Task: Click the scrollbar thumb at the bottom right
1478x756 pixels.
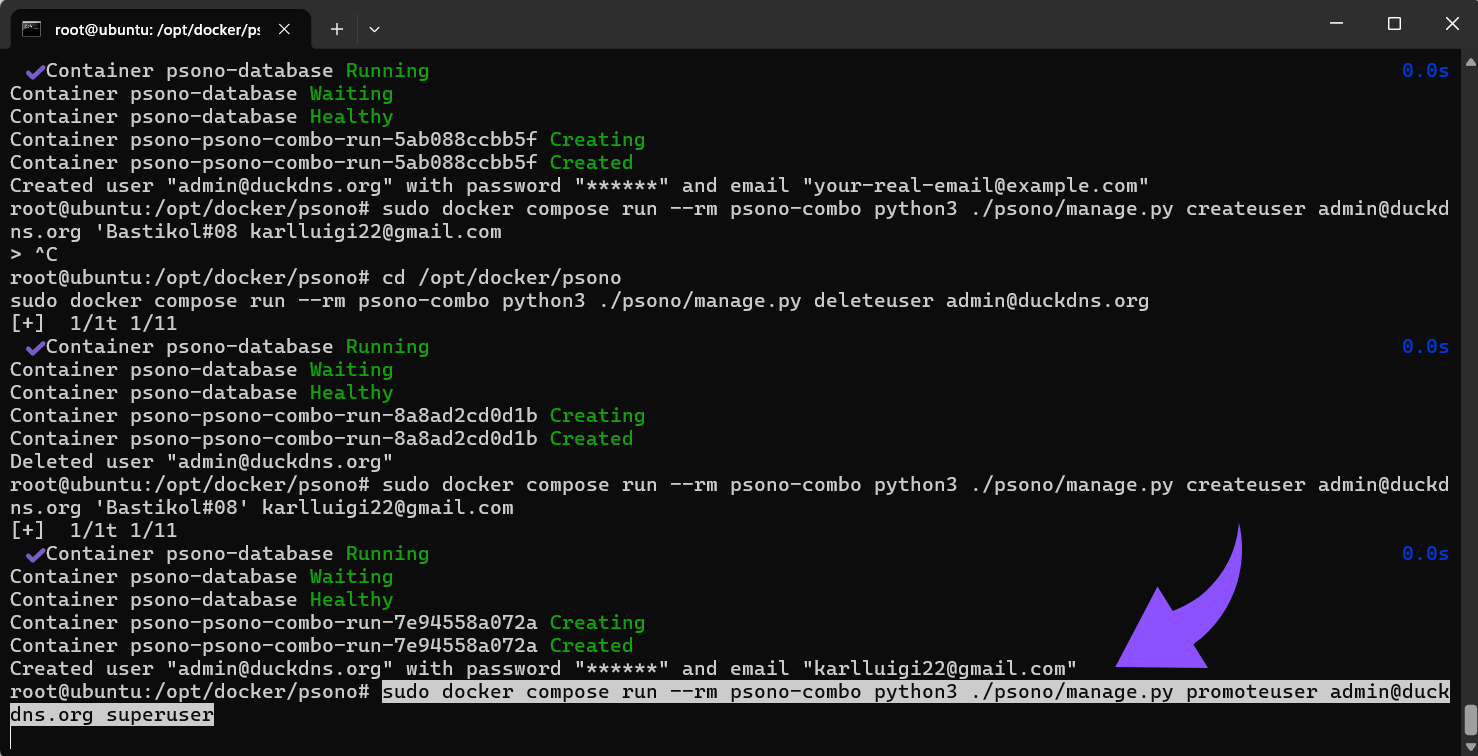Action: click(x=1470, y=719)
